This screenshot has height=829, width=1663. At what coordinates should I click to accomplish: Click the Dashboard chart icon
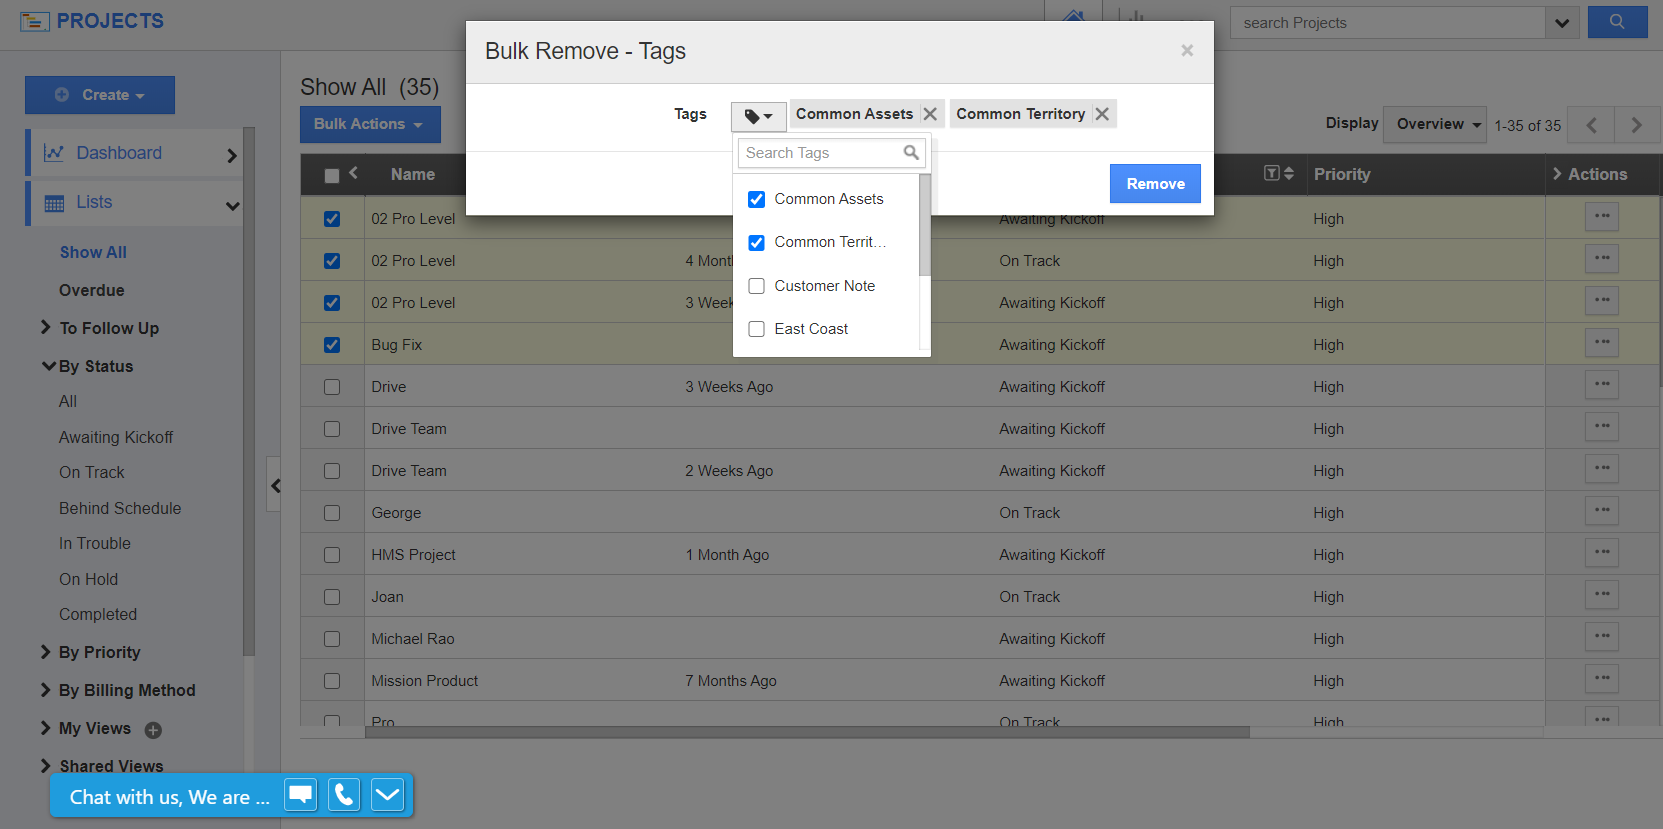54,153
